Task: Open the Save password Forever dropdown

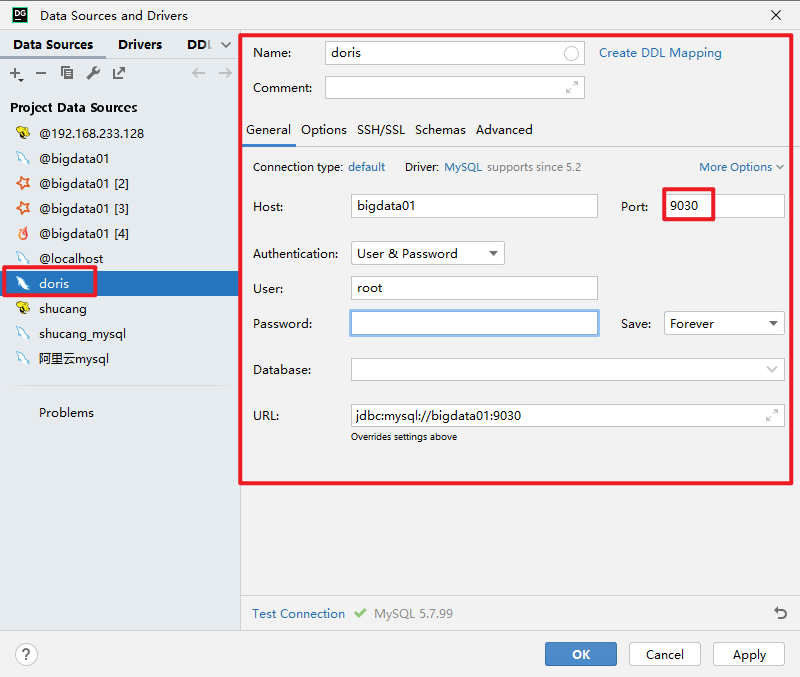Action: point(723,323)
